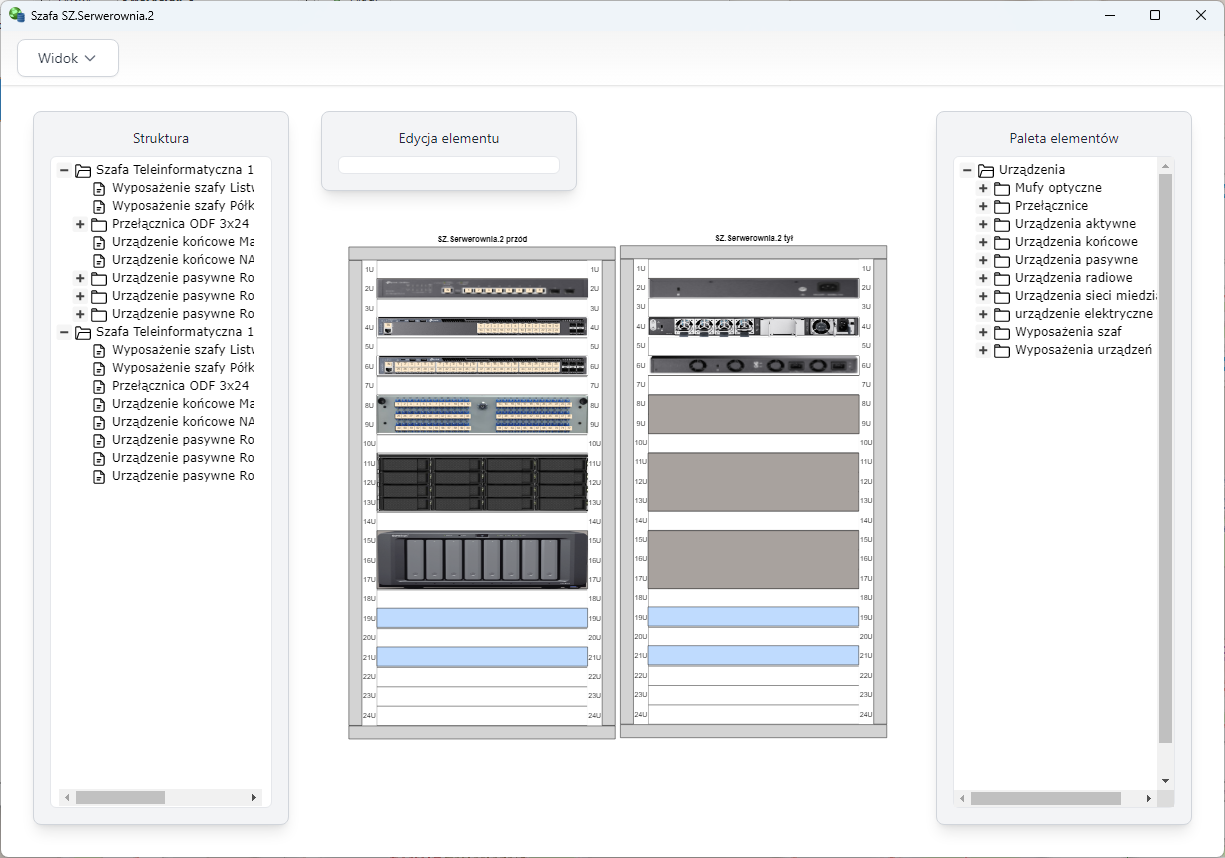This screenshot has height=858, width=1225.
Task: Select the front-view switch at 2U
Action: pyautogui.click(x=482, y=289)
